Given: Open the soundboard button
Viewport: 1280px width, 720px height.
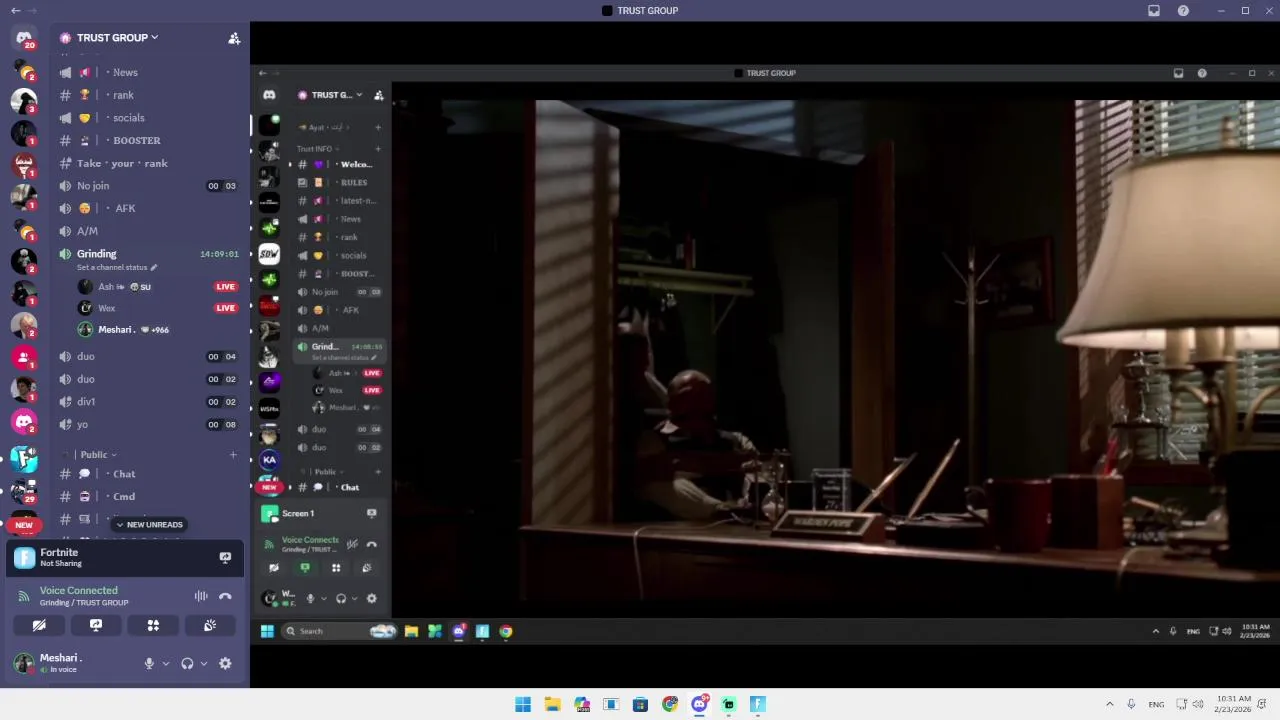Looking at the screenshot, I should (x=210, y=625).
